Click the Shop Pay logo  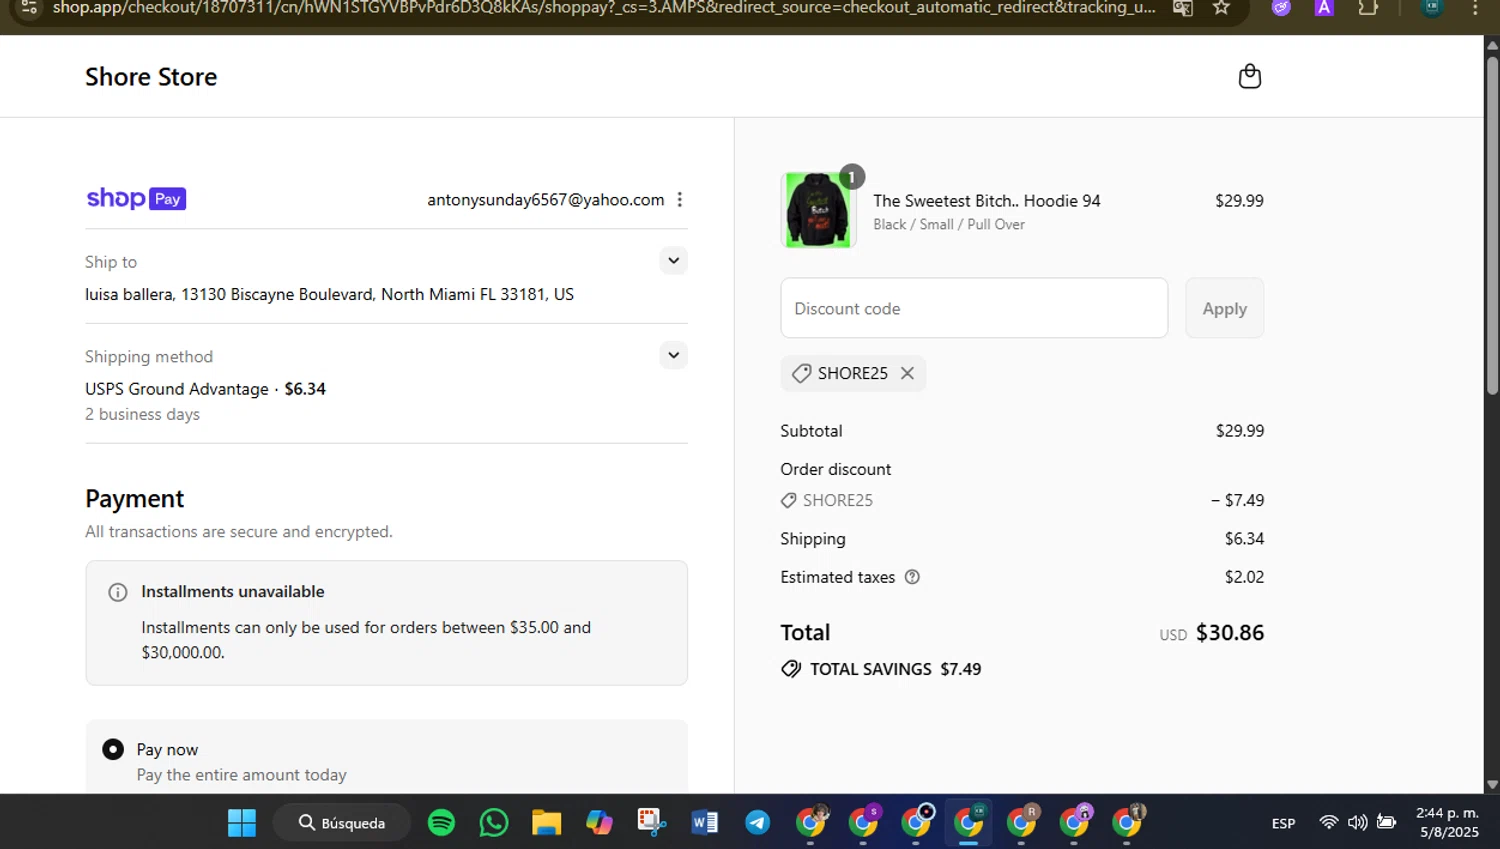pos(136,198)
